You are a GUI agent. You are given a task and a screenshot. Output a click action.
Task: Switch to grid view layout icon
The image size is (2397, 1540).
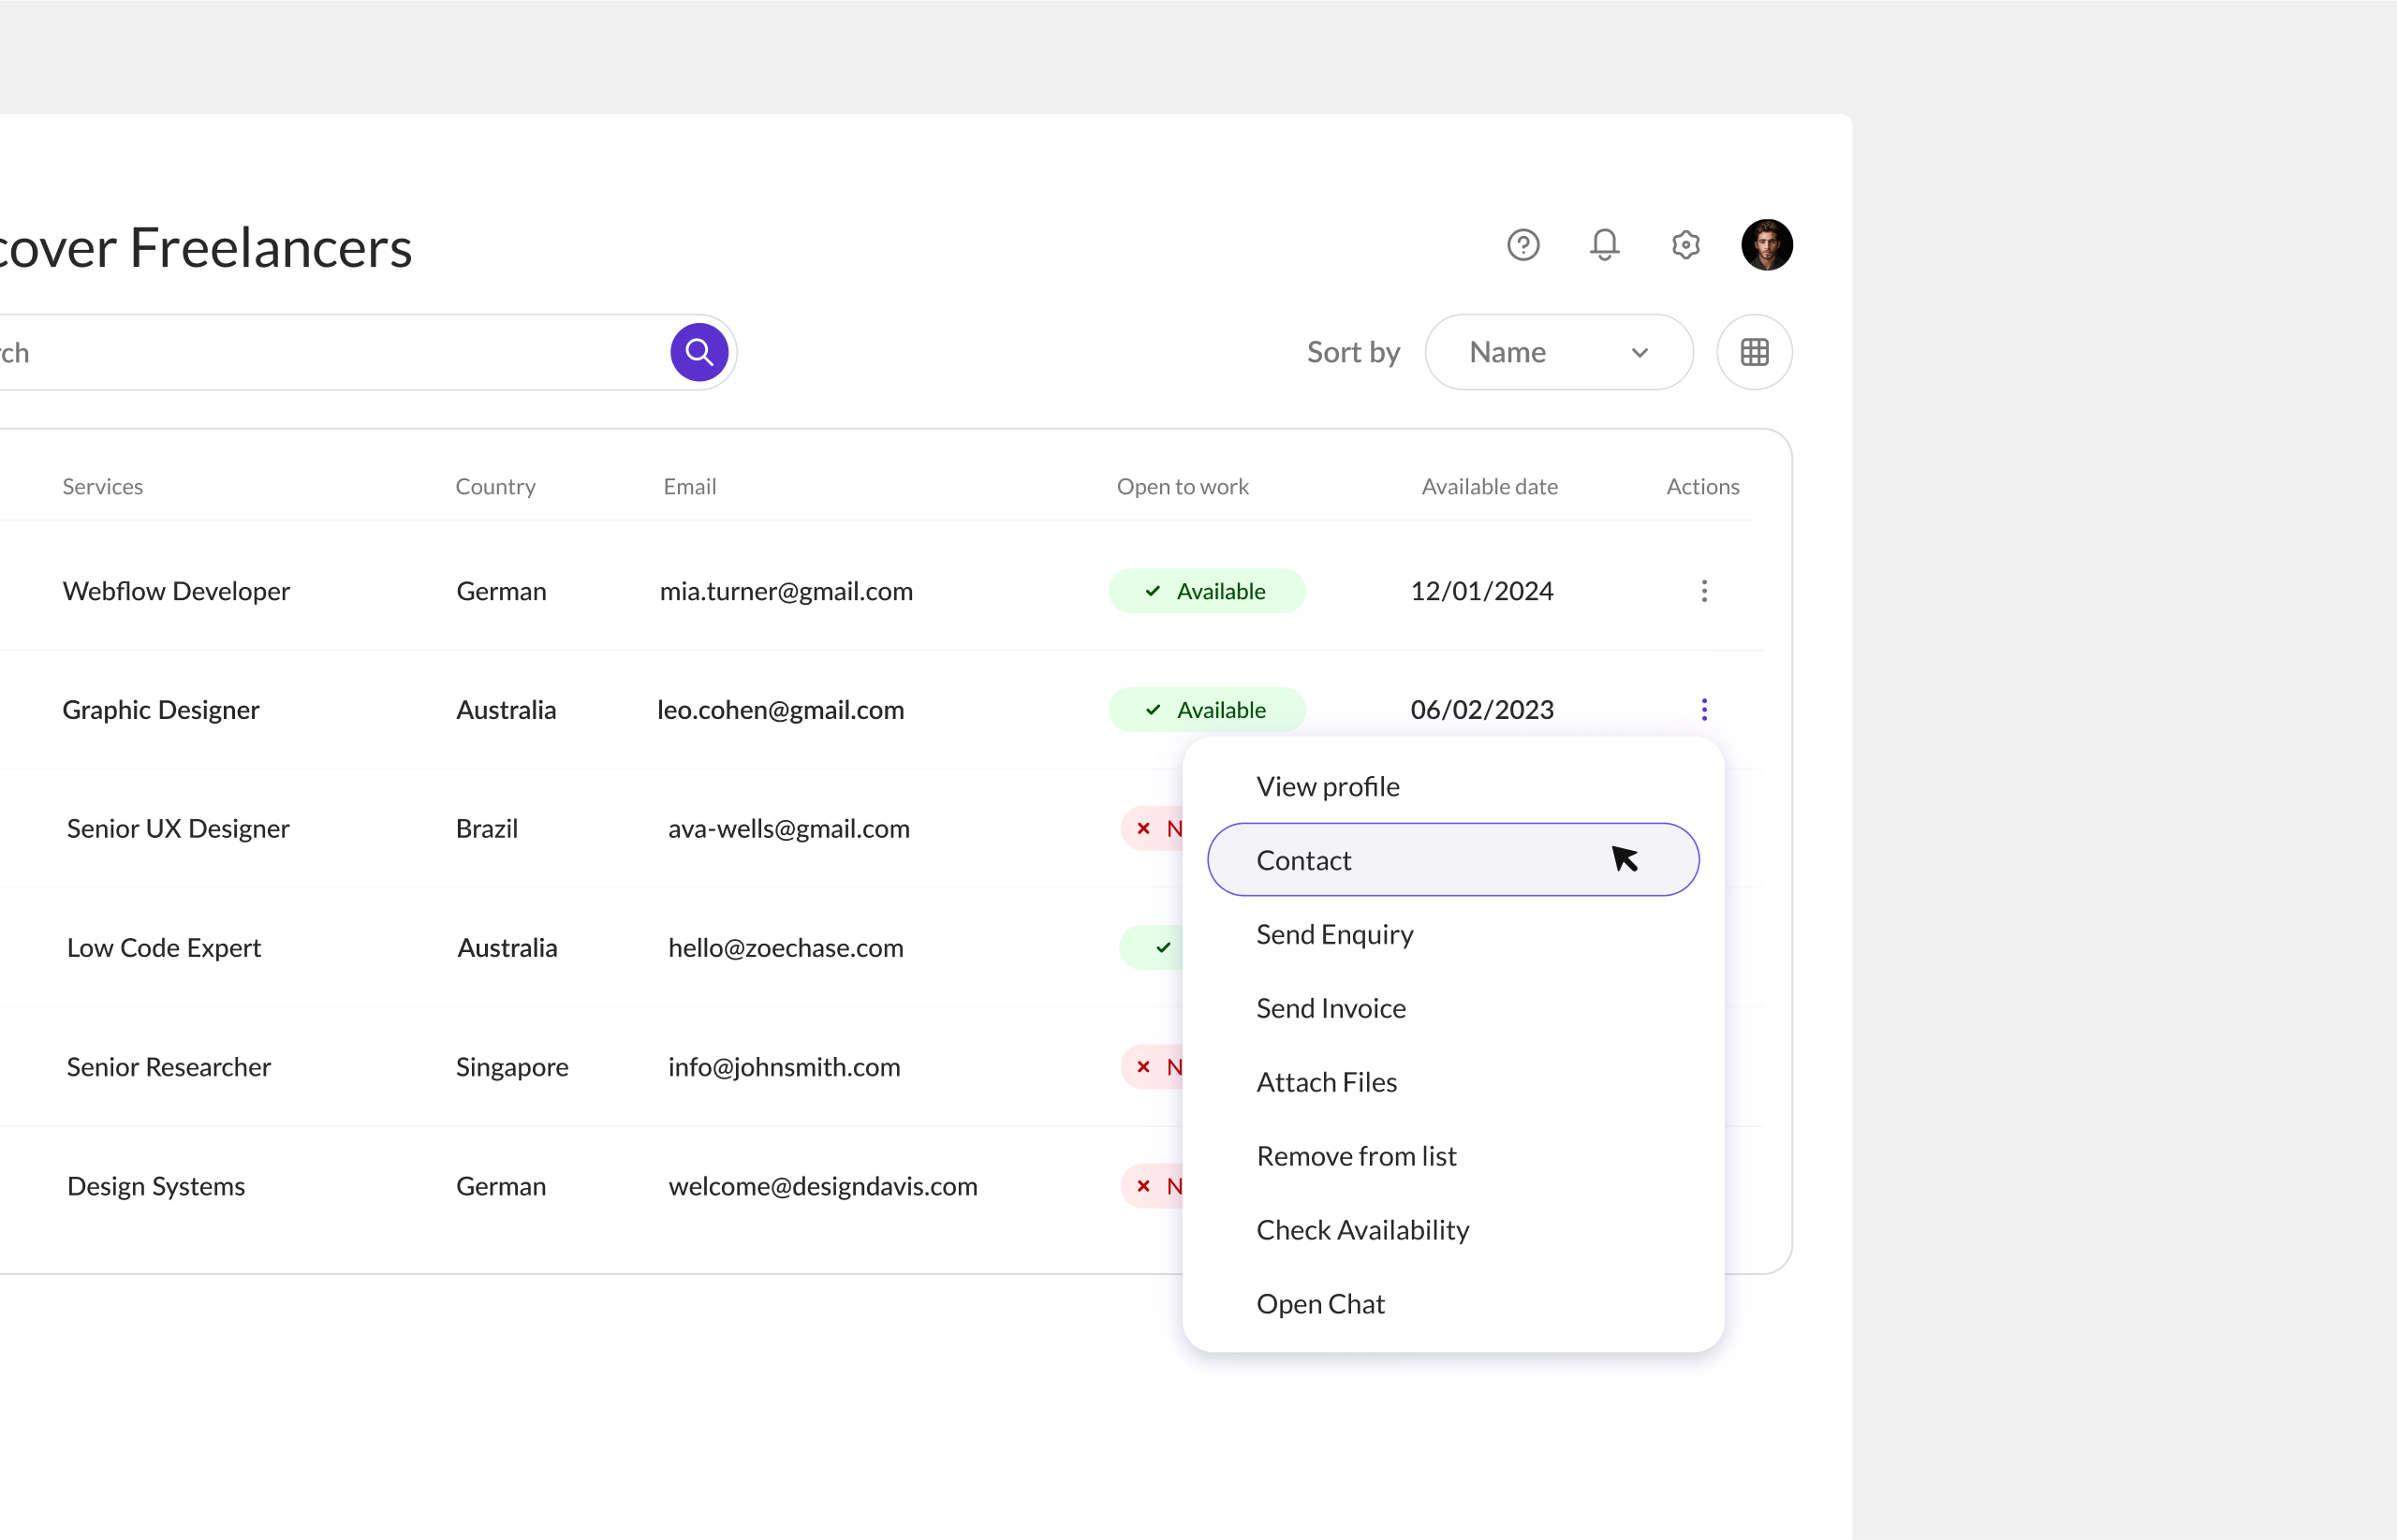[1754, 352]
